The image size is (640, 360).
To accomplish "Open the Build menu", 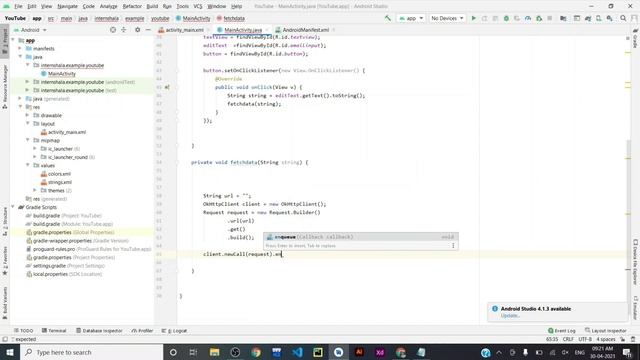I will (x=152, y=6).
